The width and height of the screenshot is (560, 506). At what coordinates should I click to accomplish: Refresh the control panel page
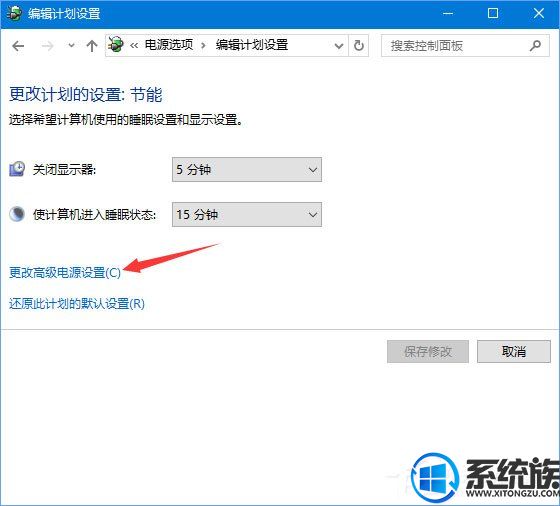coord(359,46)
